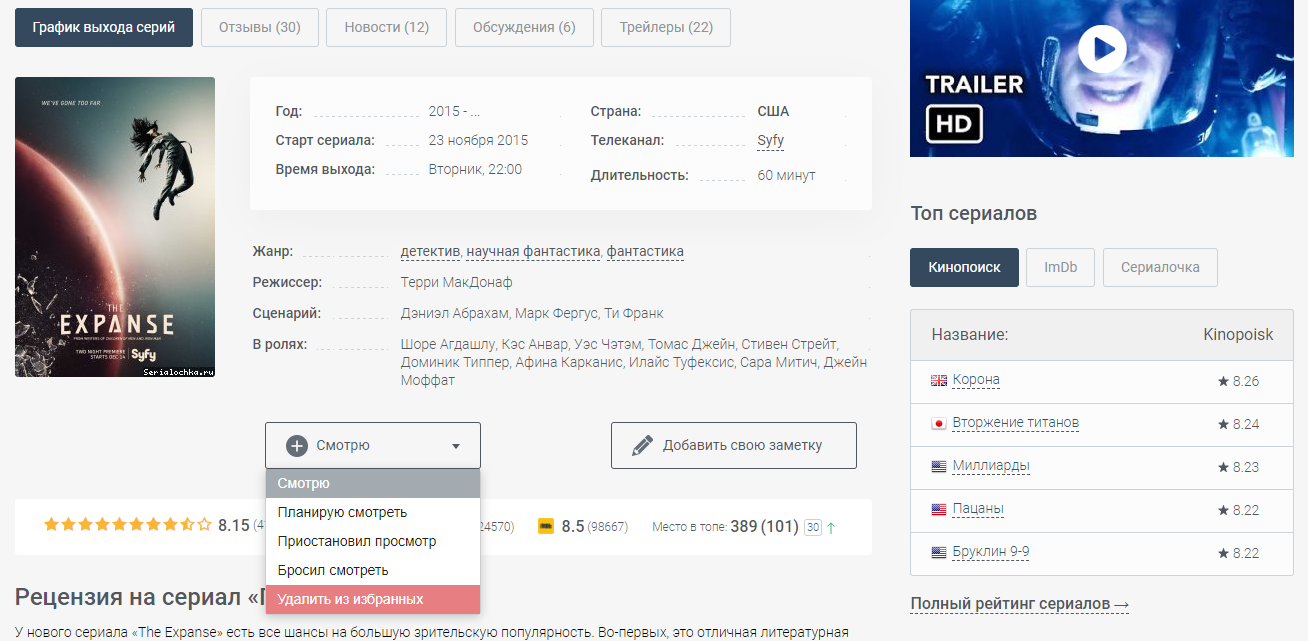Click the 8.5 IMDb rating value
1308x641 pixels.
tap(573, 526)
